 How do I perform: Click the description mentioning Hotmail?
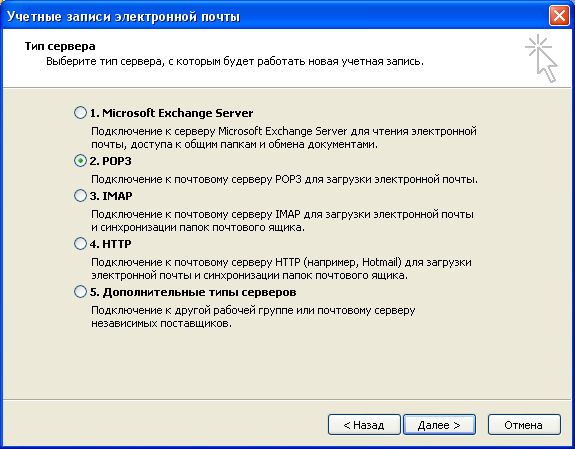(x=281, y=269)
